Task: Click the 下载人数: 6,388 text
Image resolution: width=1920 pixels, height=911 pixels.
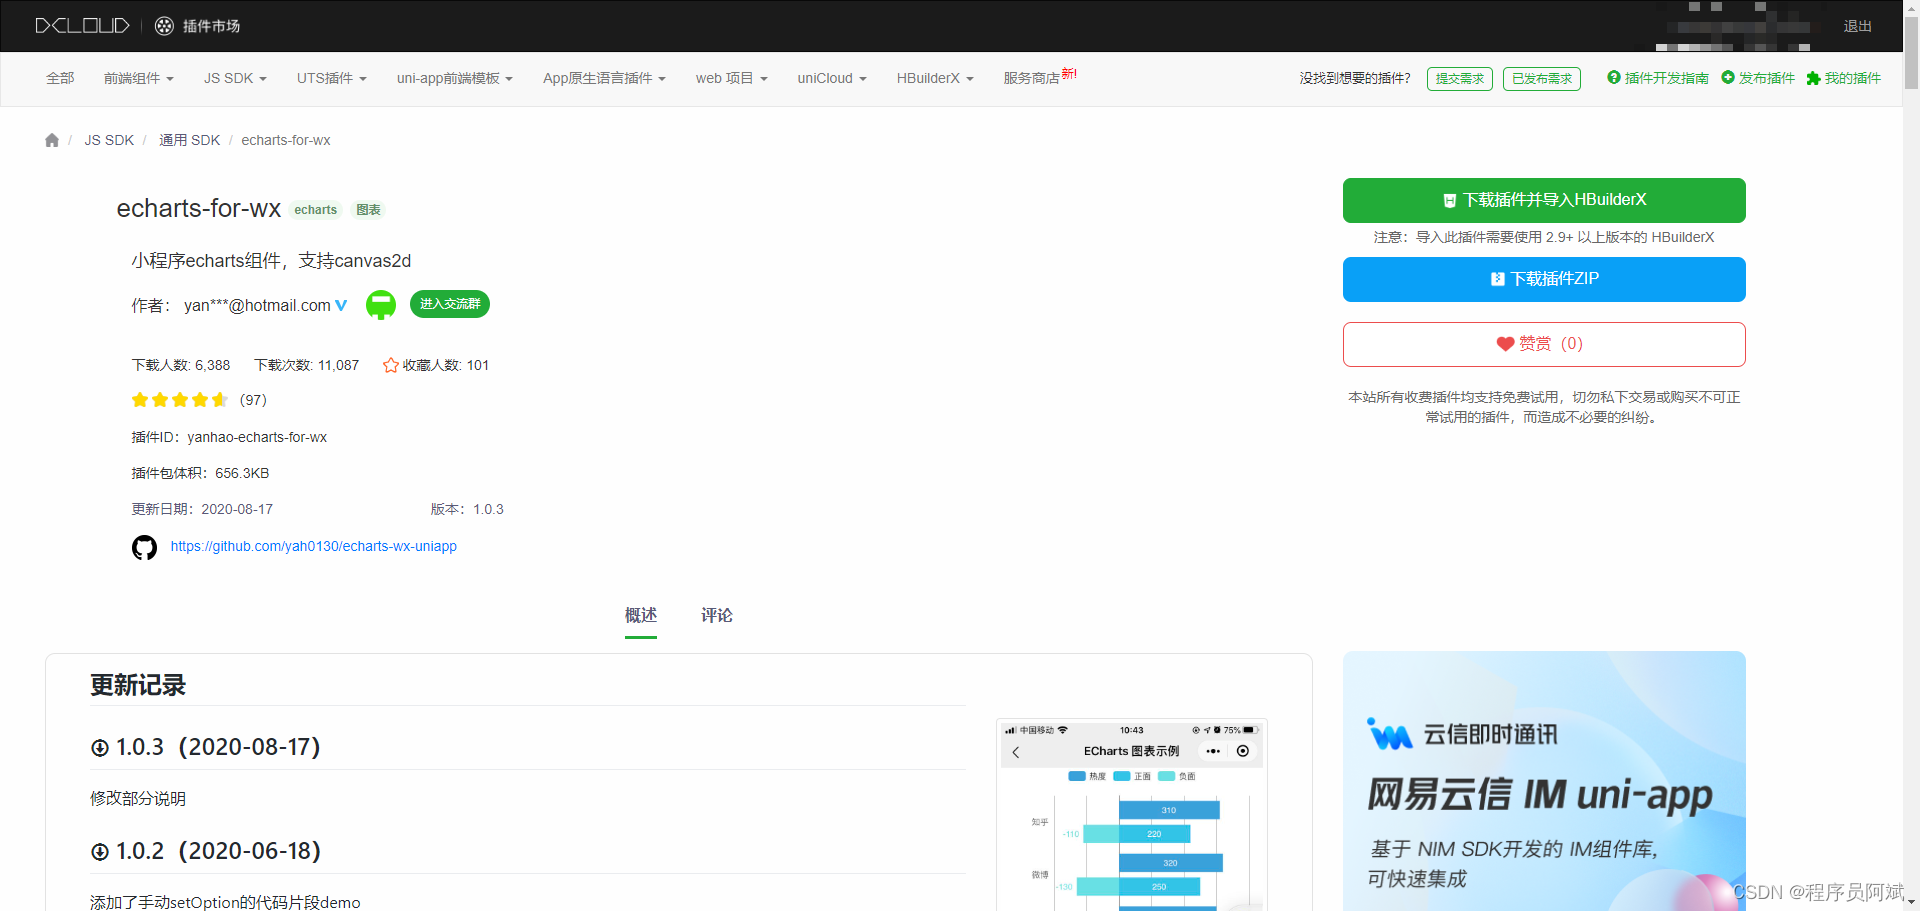Action: [x=181, y=365]
